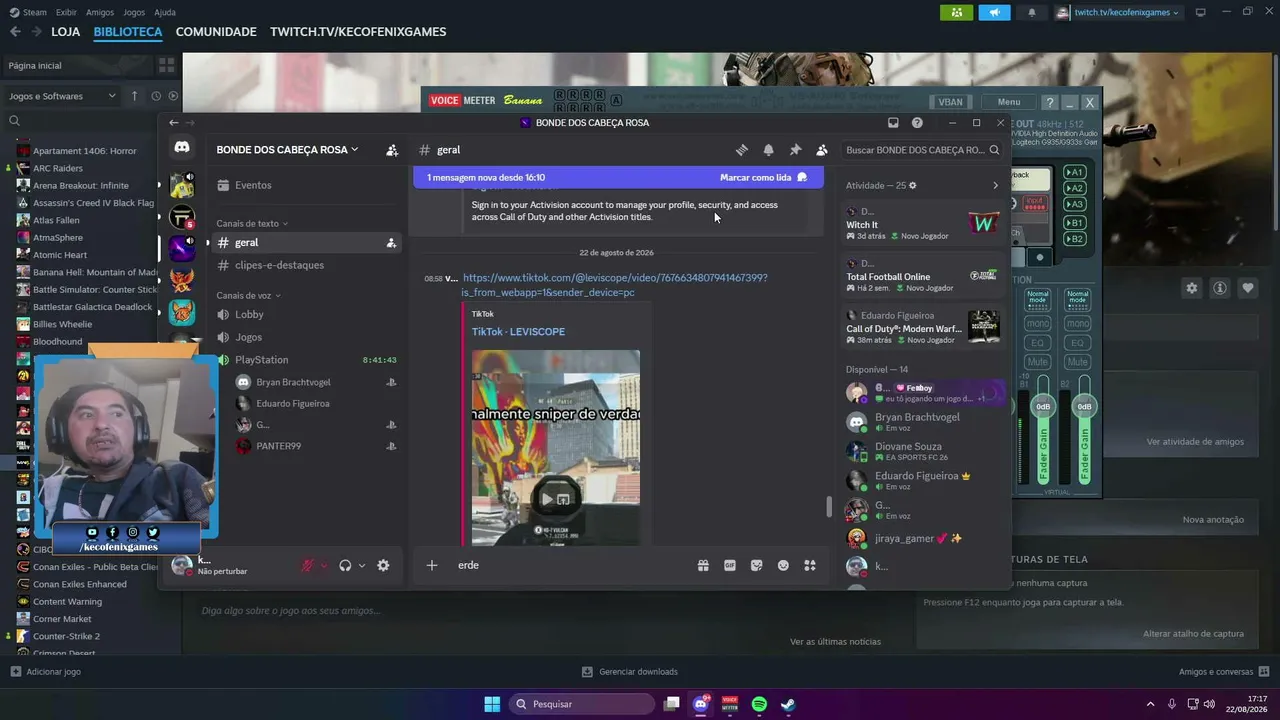Open the TikTok video URL link
1280x720 pixels.
(614, 285)
